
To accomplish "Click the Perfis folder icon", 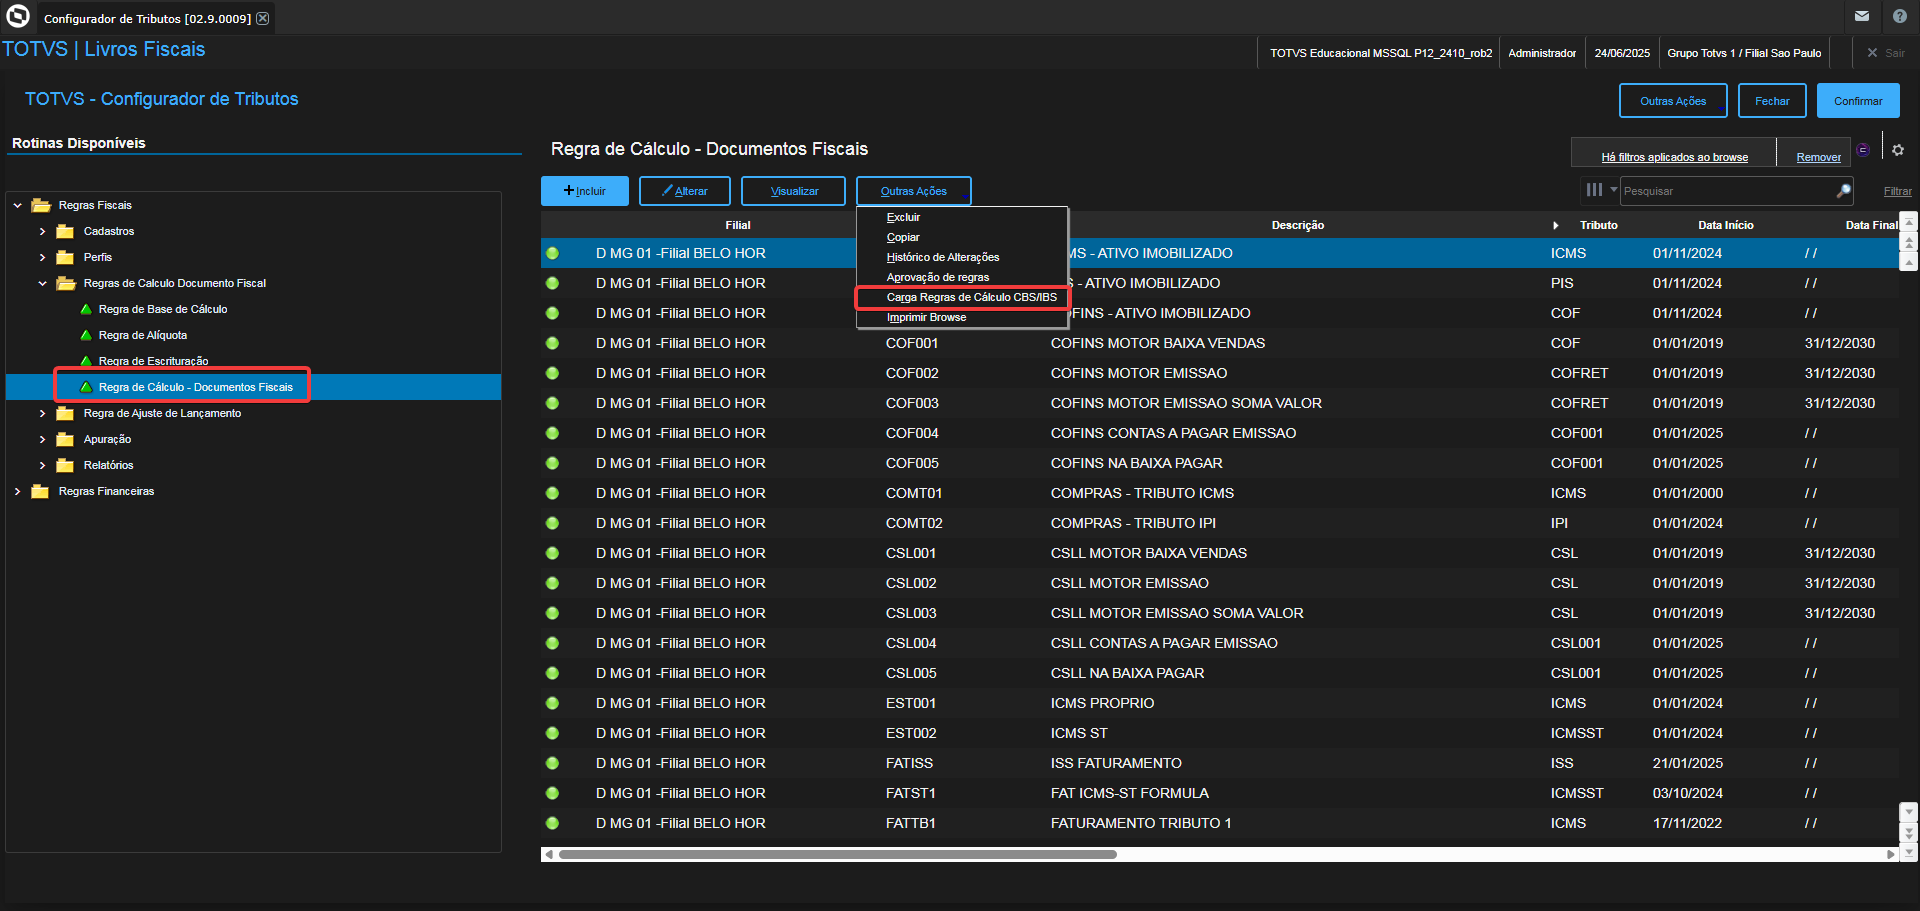I will coord(66,257).
